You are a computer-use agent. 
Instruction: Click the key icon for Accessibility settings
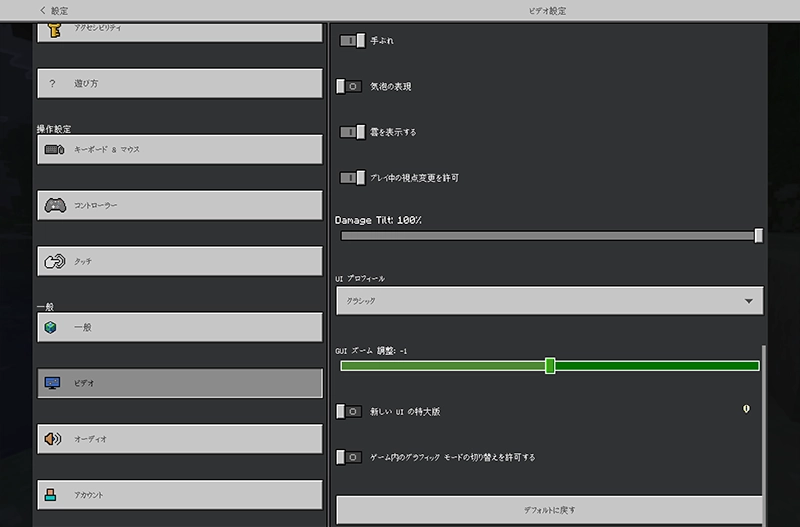tap(53, 29)
